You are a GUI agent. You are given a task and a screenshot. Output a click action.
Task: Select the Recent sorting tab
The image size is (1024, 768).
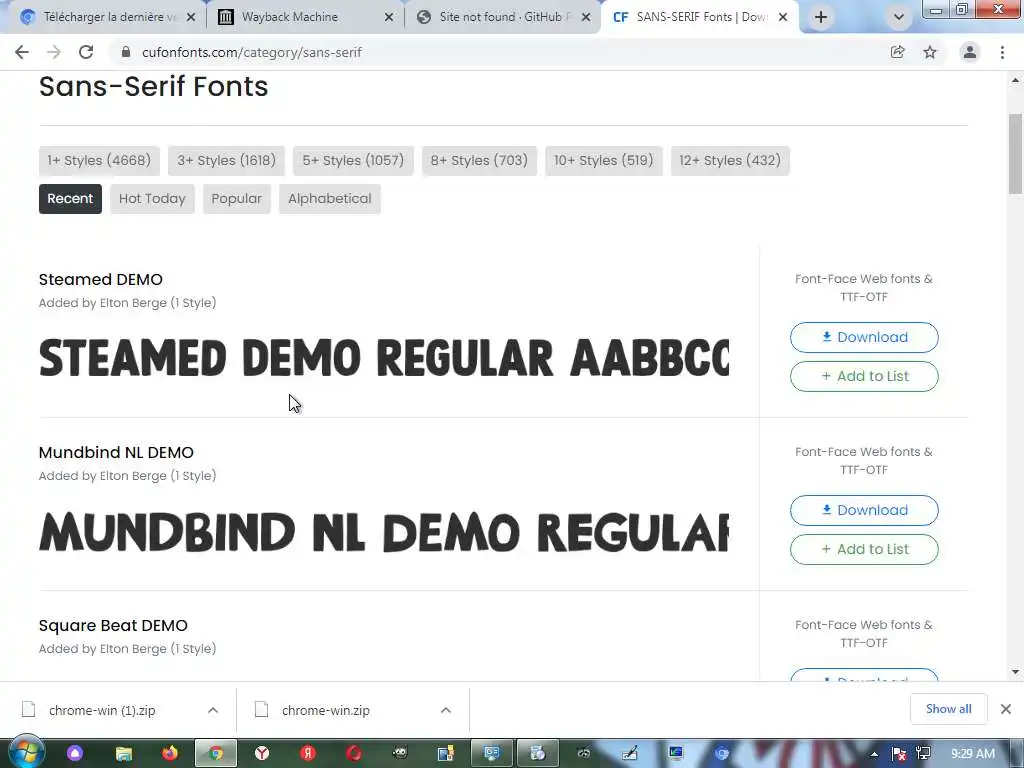pos(71,199)
